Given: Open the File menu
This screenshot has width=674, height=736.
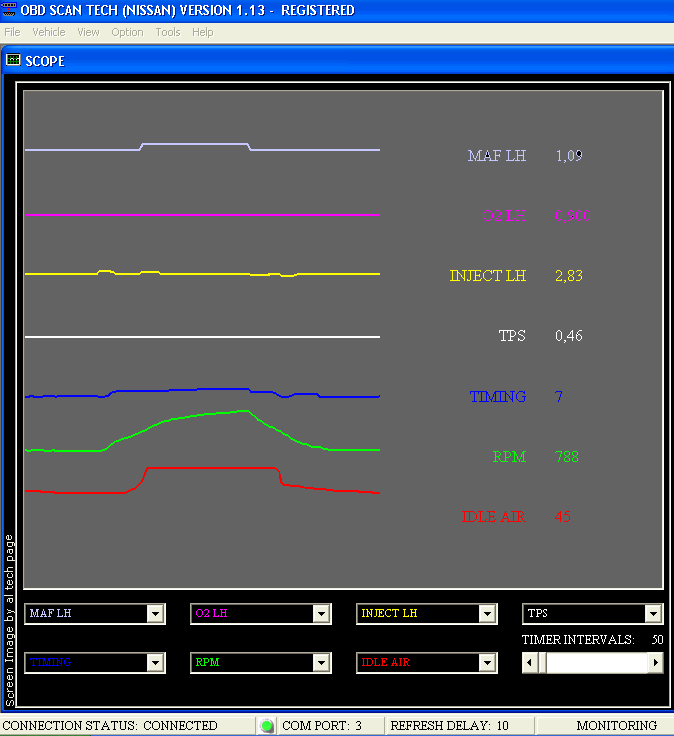Looking at the screenshot, I should click(x=12, y=32).
